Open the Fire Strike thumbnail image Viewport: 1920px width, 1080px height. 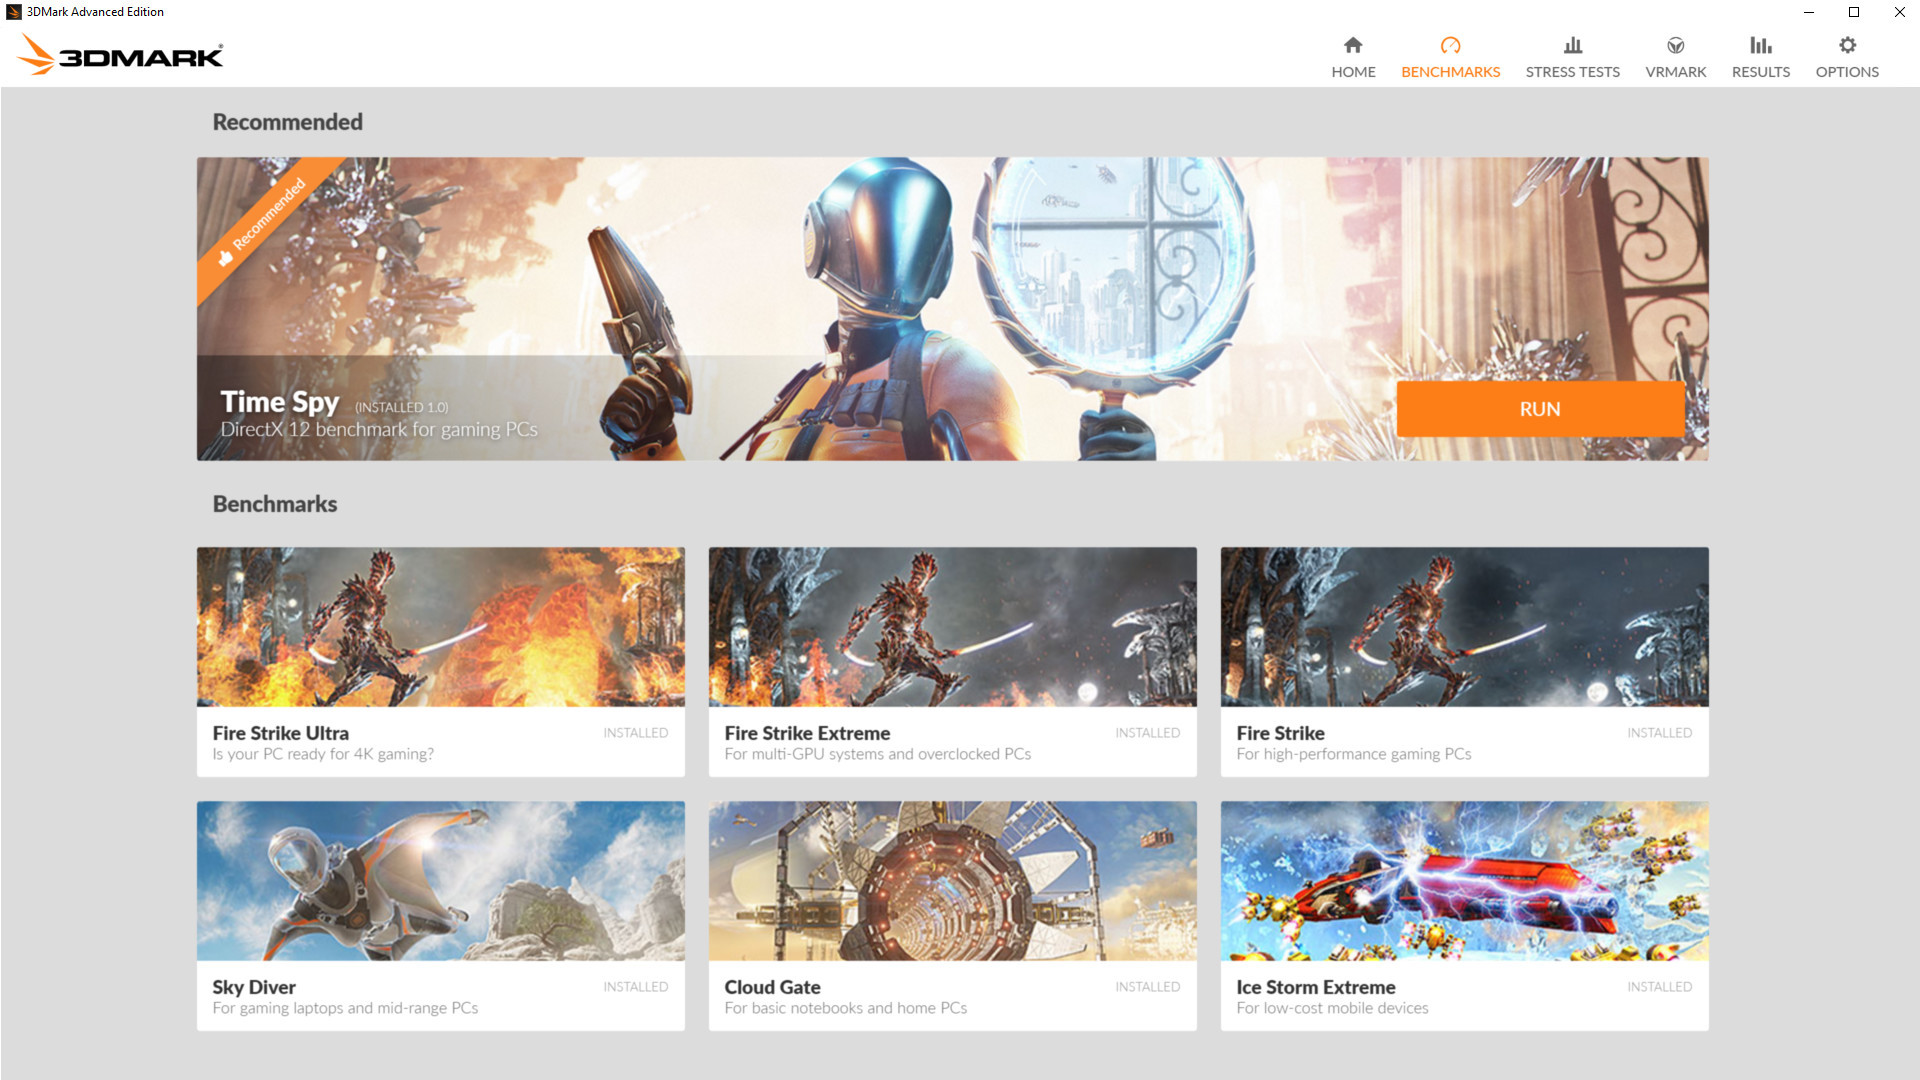click(x=1465, y=627)
